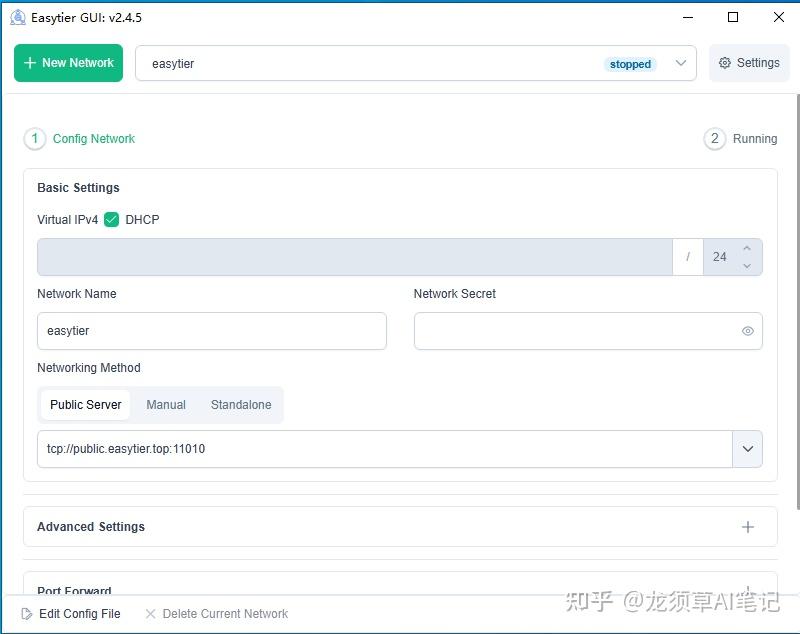Reveal Network Secret with eye icon
Screen dimensions: 800x634
tap(747, 331)
